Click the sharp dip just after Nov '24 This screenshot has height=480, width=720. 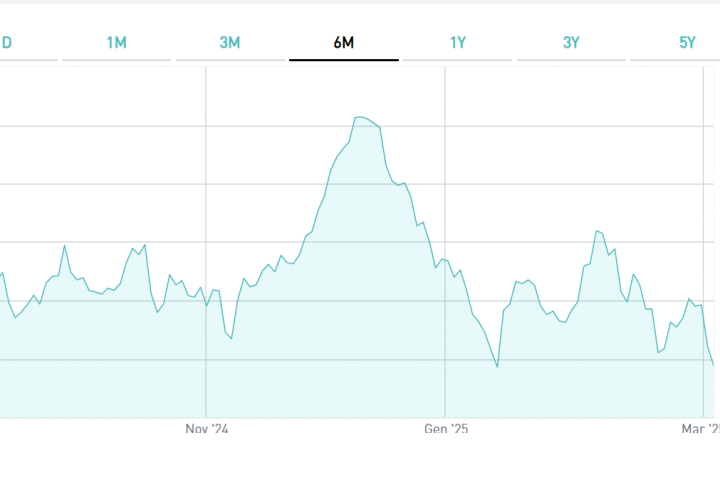(x=231, y=339)
